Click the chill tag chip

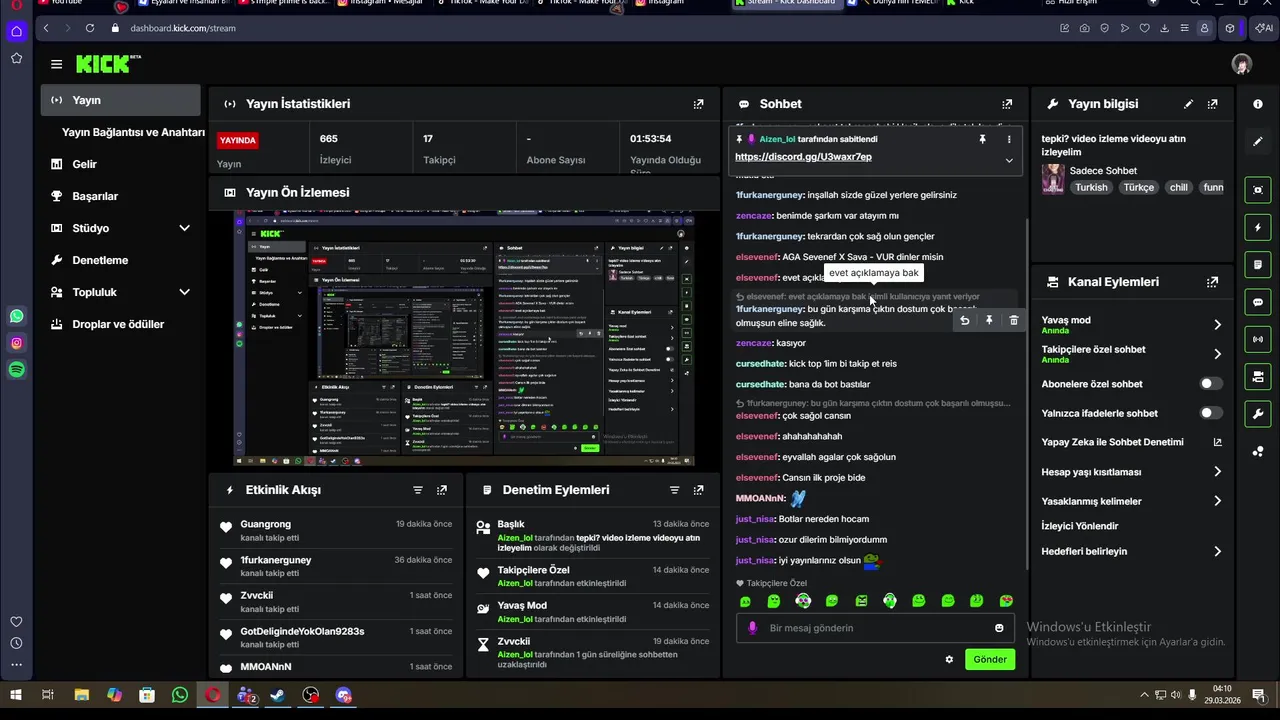pos(1178,187)
